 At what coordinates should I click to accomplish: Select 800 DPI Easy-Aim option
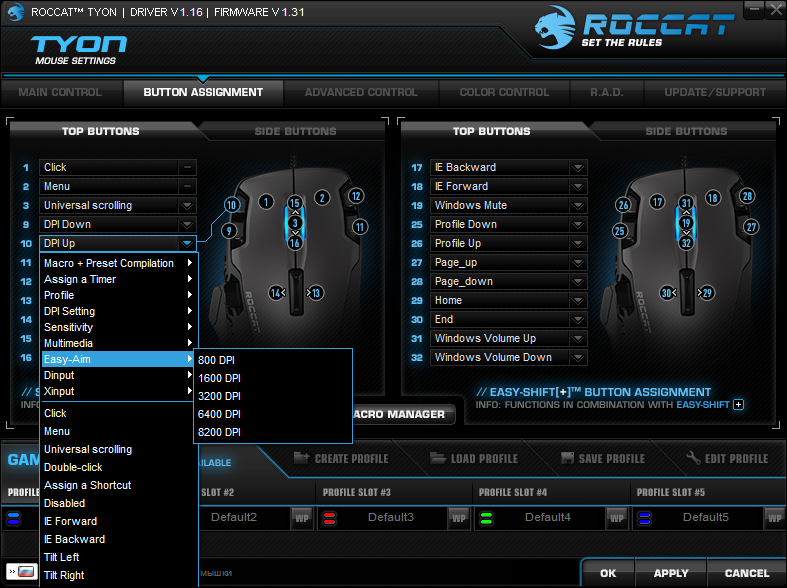pyautogui.click(x=273, y=360)
